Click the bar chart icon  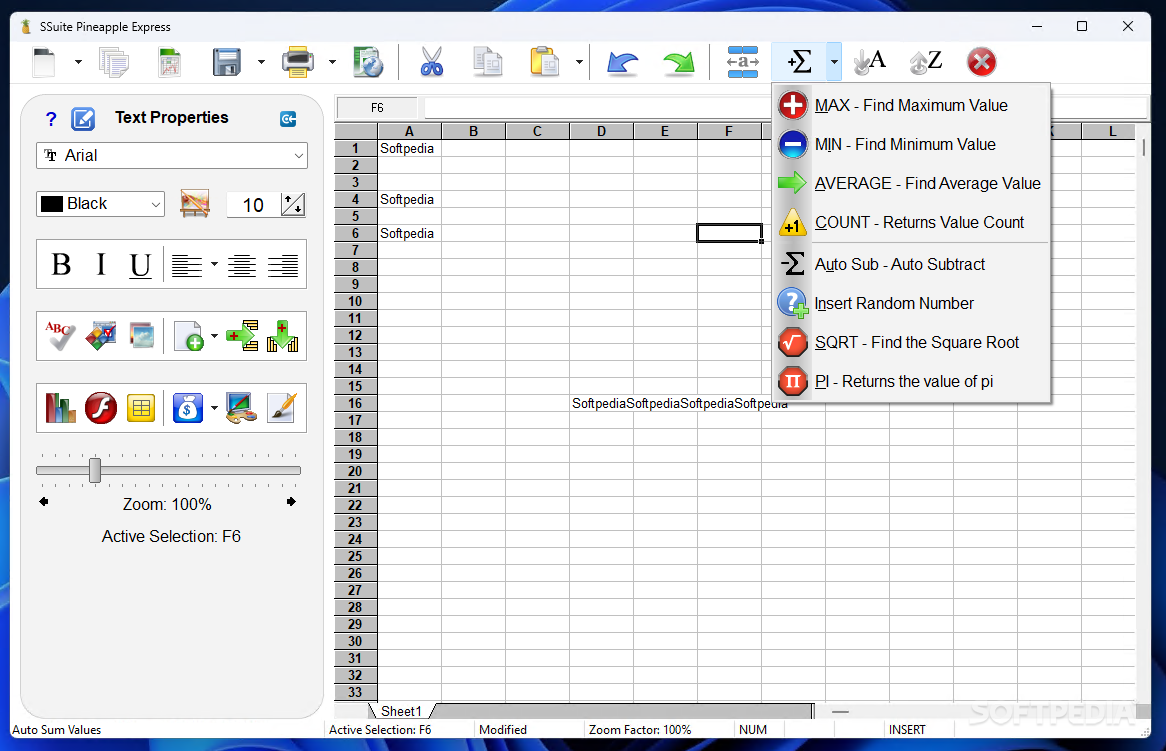pyautogui.click(x=60, y=408)
